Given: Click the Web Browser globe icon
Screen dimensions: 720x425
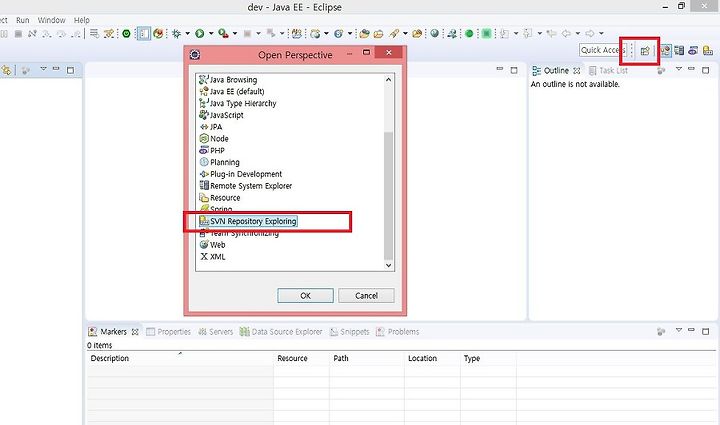Looking at the screenshot, I should point(434,33).
